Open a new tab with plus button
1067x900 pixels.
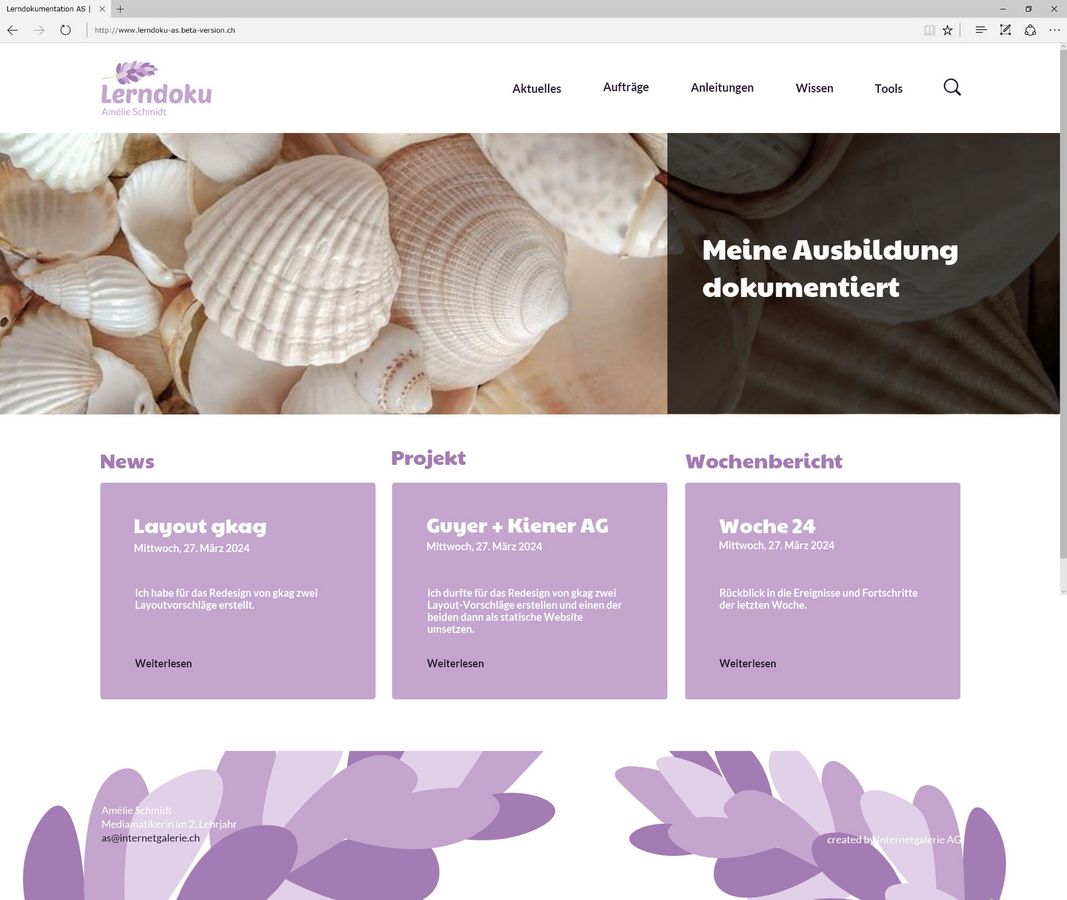click(x=120, y=9)
